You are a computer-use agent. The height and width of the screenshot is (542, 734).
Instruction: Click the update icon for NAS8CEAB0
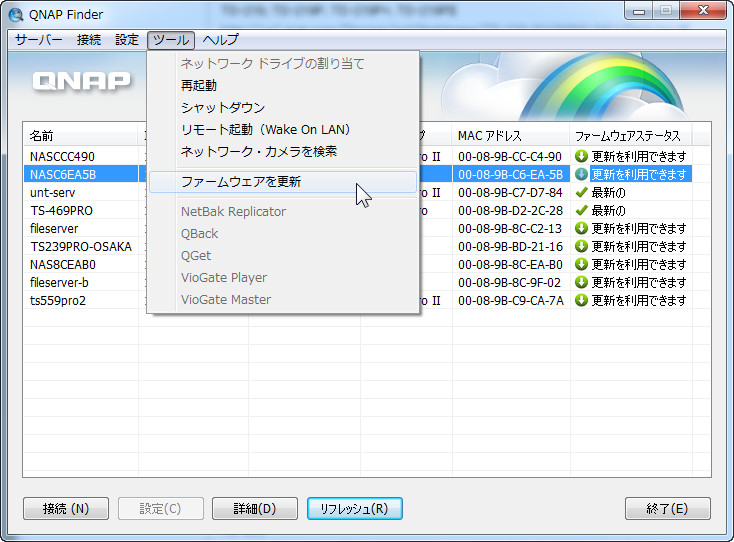pyautogui.click(x=581, y=264)
